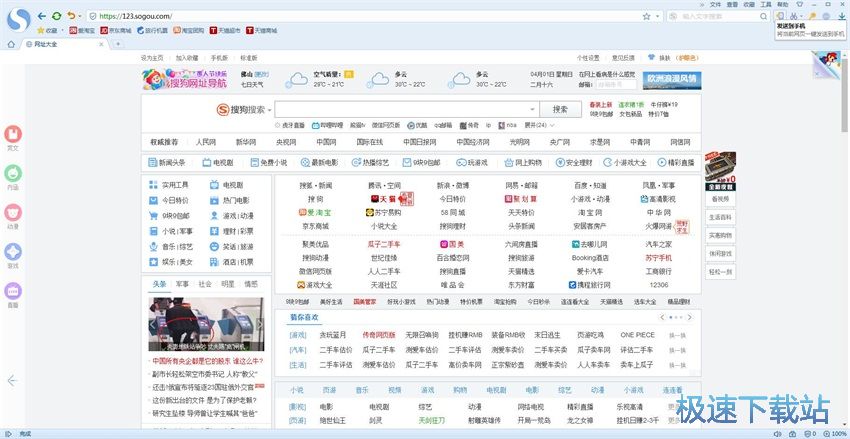Click the 佛山 city 更改 link
850x439 pixels.
tap(261, 74)
